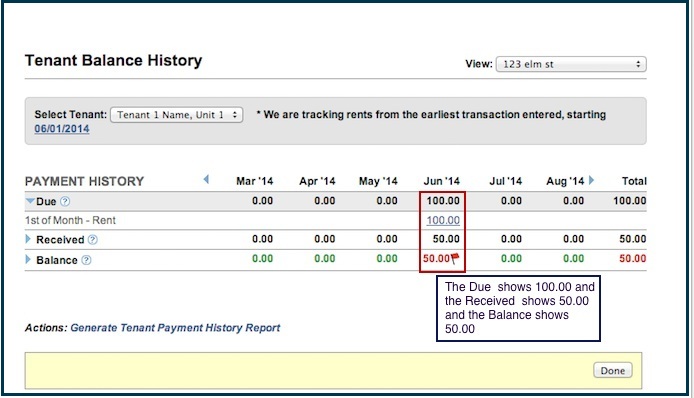Click the green Balance 0.00 for May
This screenshot has width=694, height=398.
tap(387, 259)
